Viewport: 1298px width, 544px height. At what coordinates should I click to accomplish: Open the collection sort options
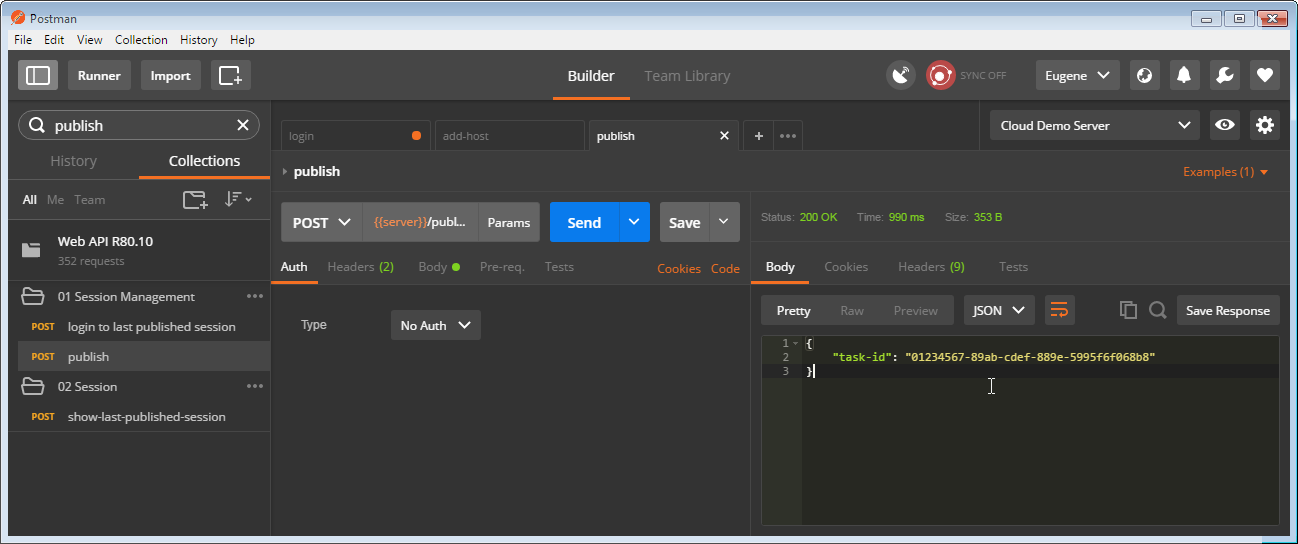click(x=238, y=200)
